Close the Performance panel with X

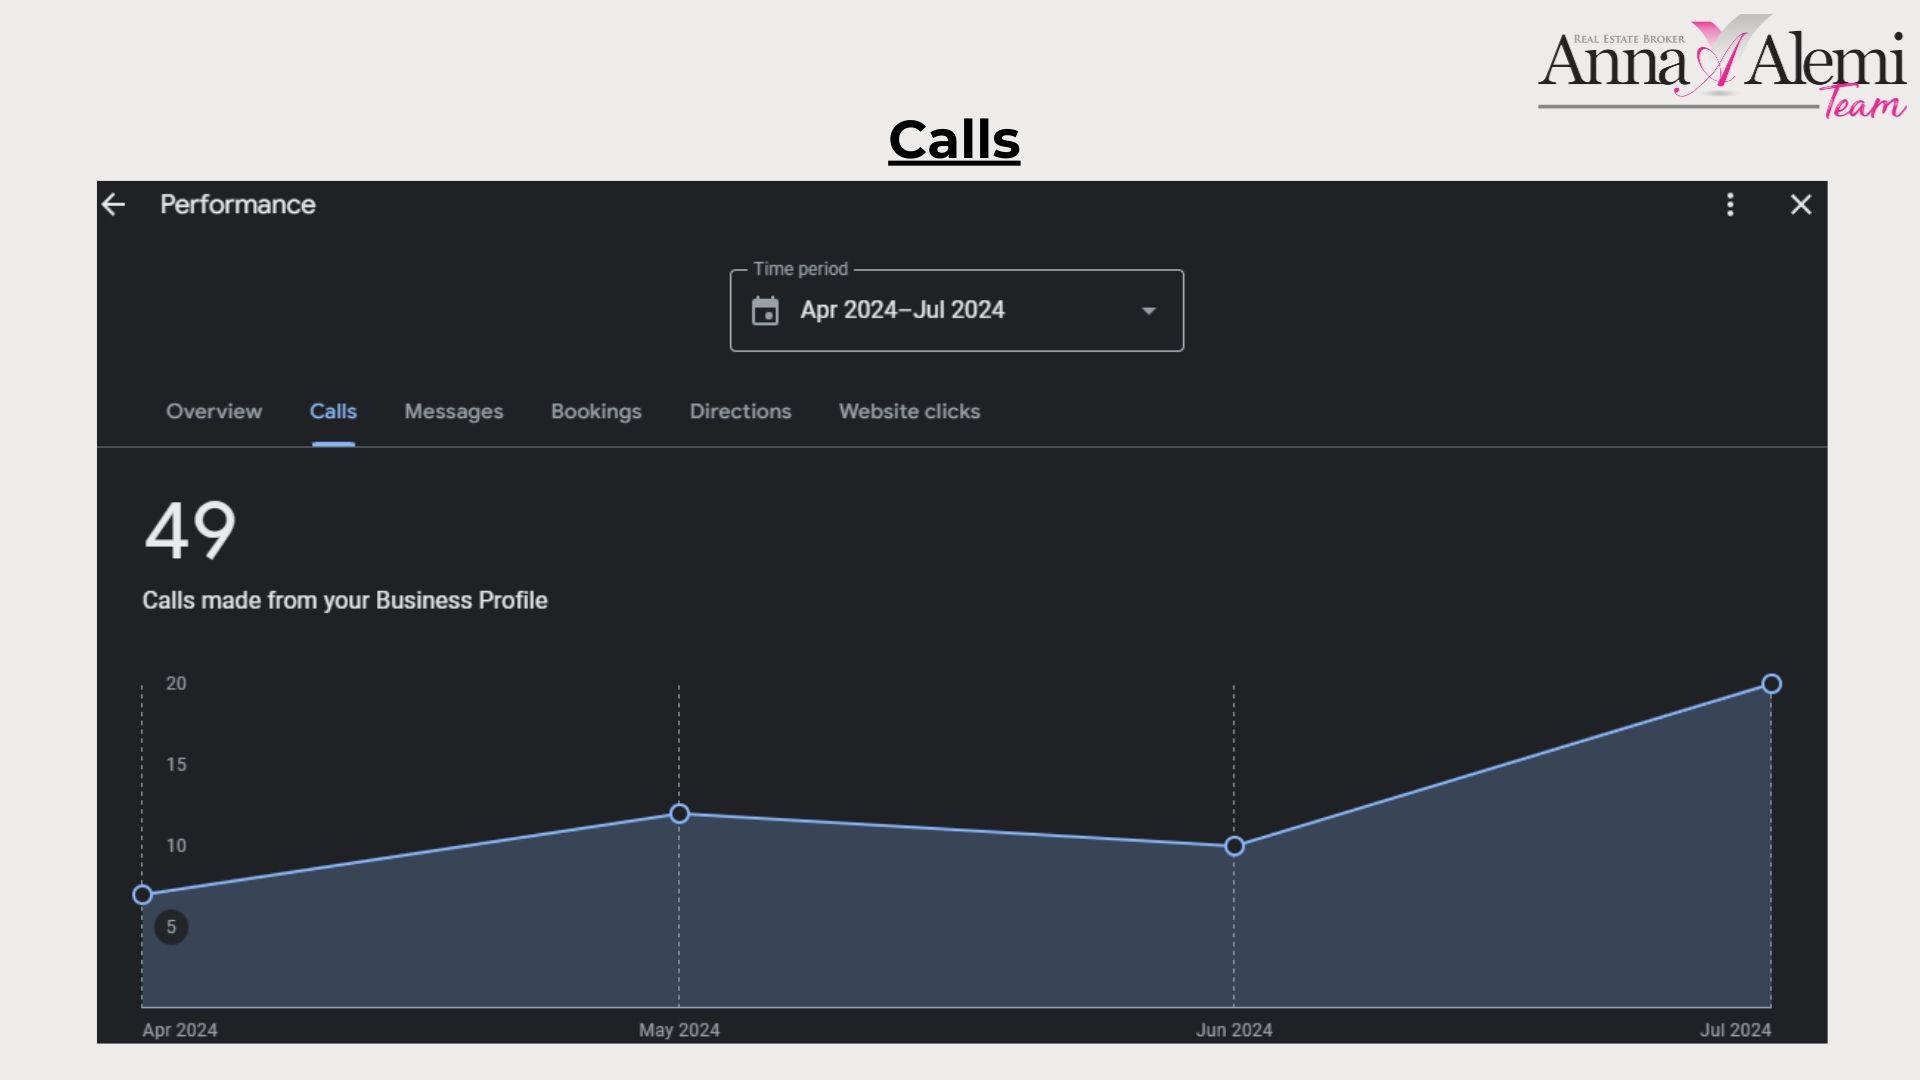(x=1801, y=205)
